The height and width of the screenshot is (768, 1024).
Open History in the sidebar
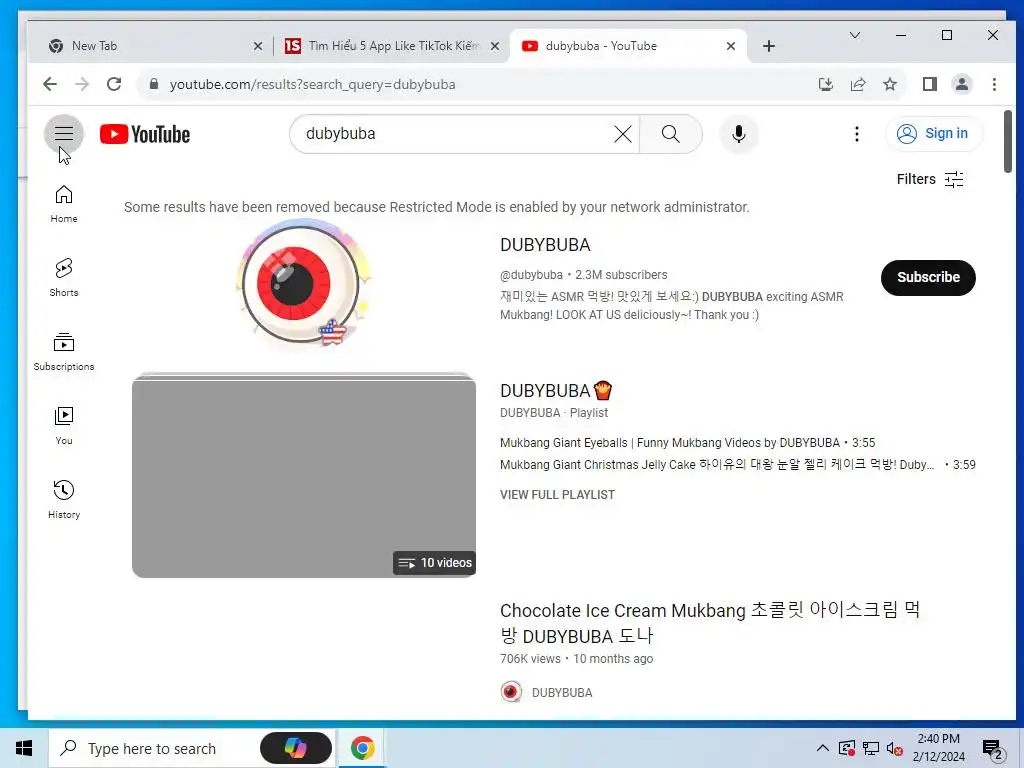click(x=63, y=500)
